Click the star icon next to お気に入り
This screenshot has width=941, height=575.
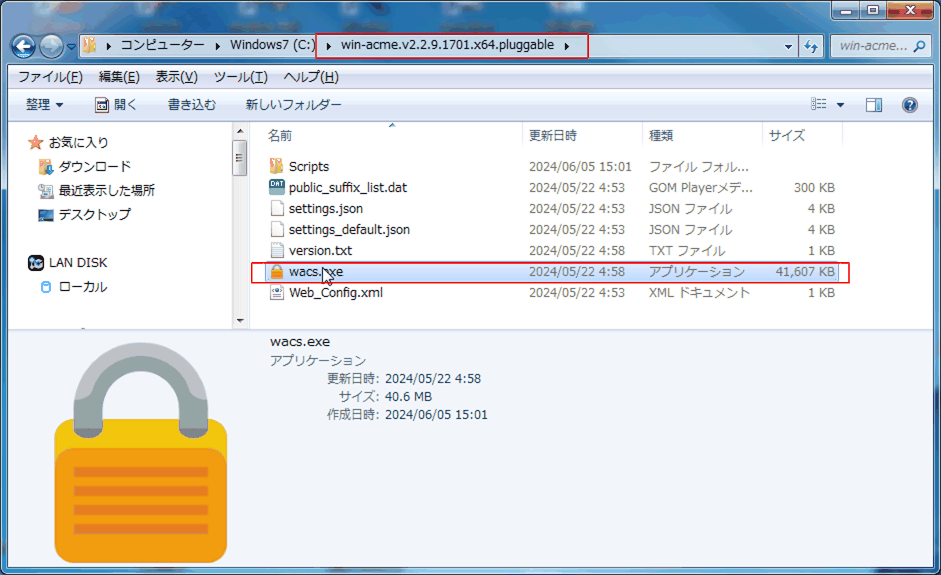[x=35, y=142]
